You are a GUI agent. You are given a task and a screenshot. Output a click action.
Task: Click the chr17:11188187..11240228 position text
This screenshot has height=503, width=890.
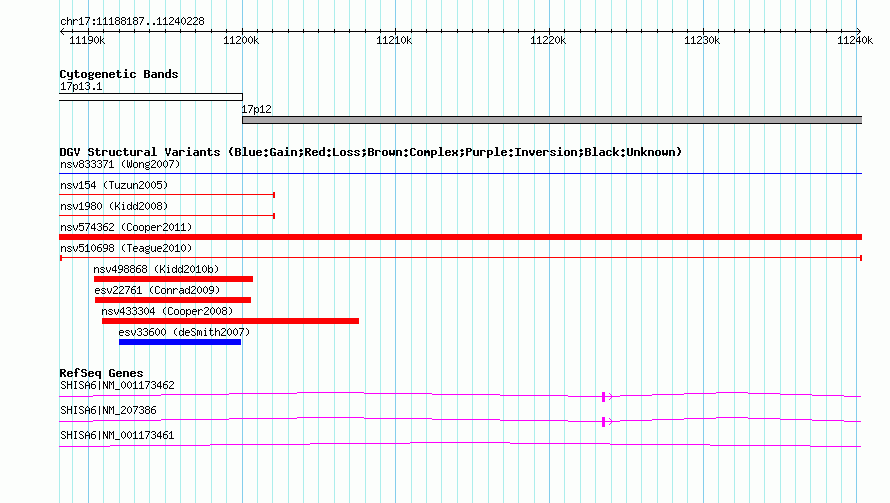pyautogui.click(x=132, y=21)
